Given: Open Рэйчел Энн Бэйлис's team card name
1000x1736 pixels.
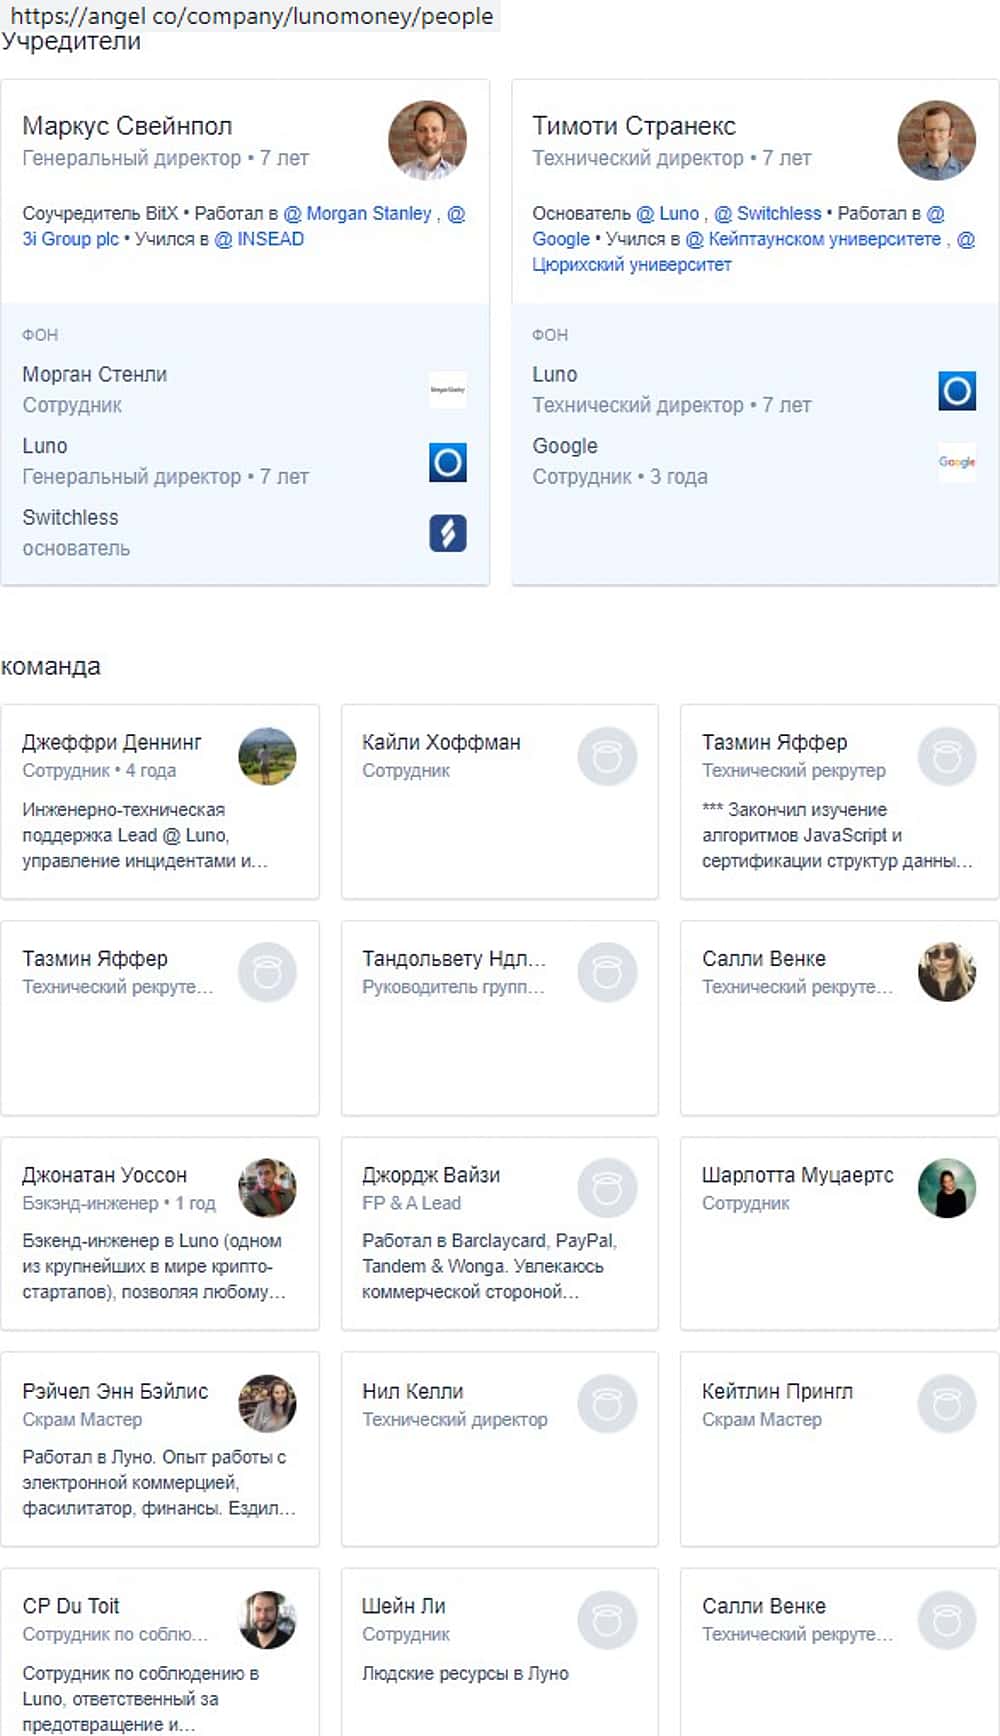Looking at the screenshot, I should 115,1391.
